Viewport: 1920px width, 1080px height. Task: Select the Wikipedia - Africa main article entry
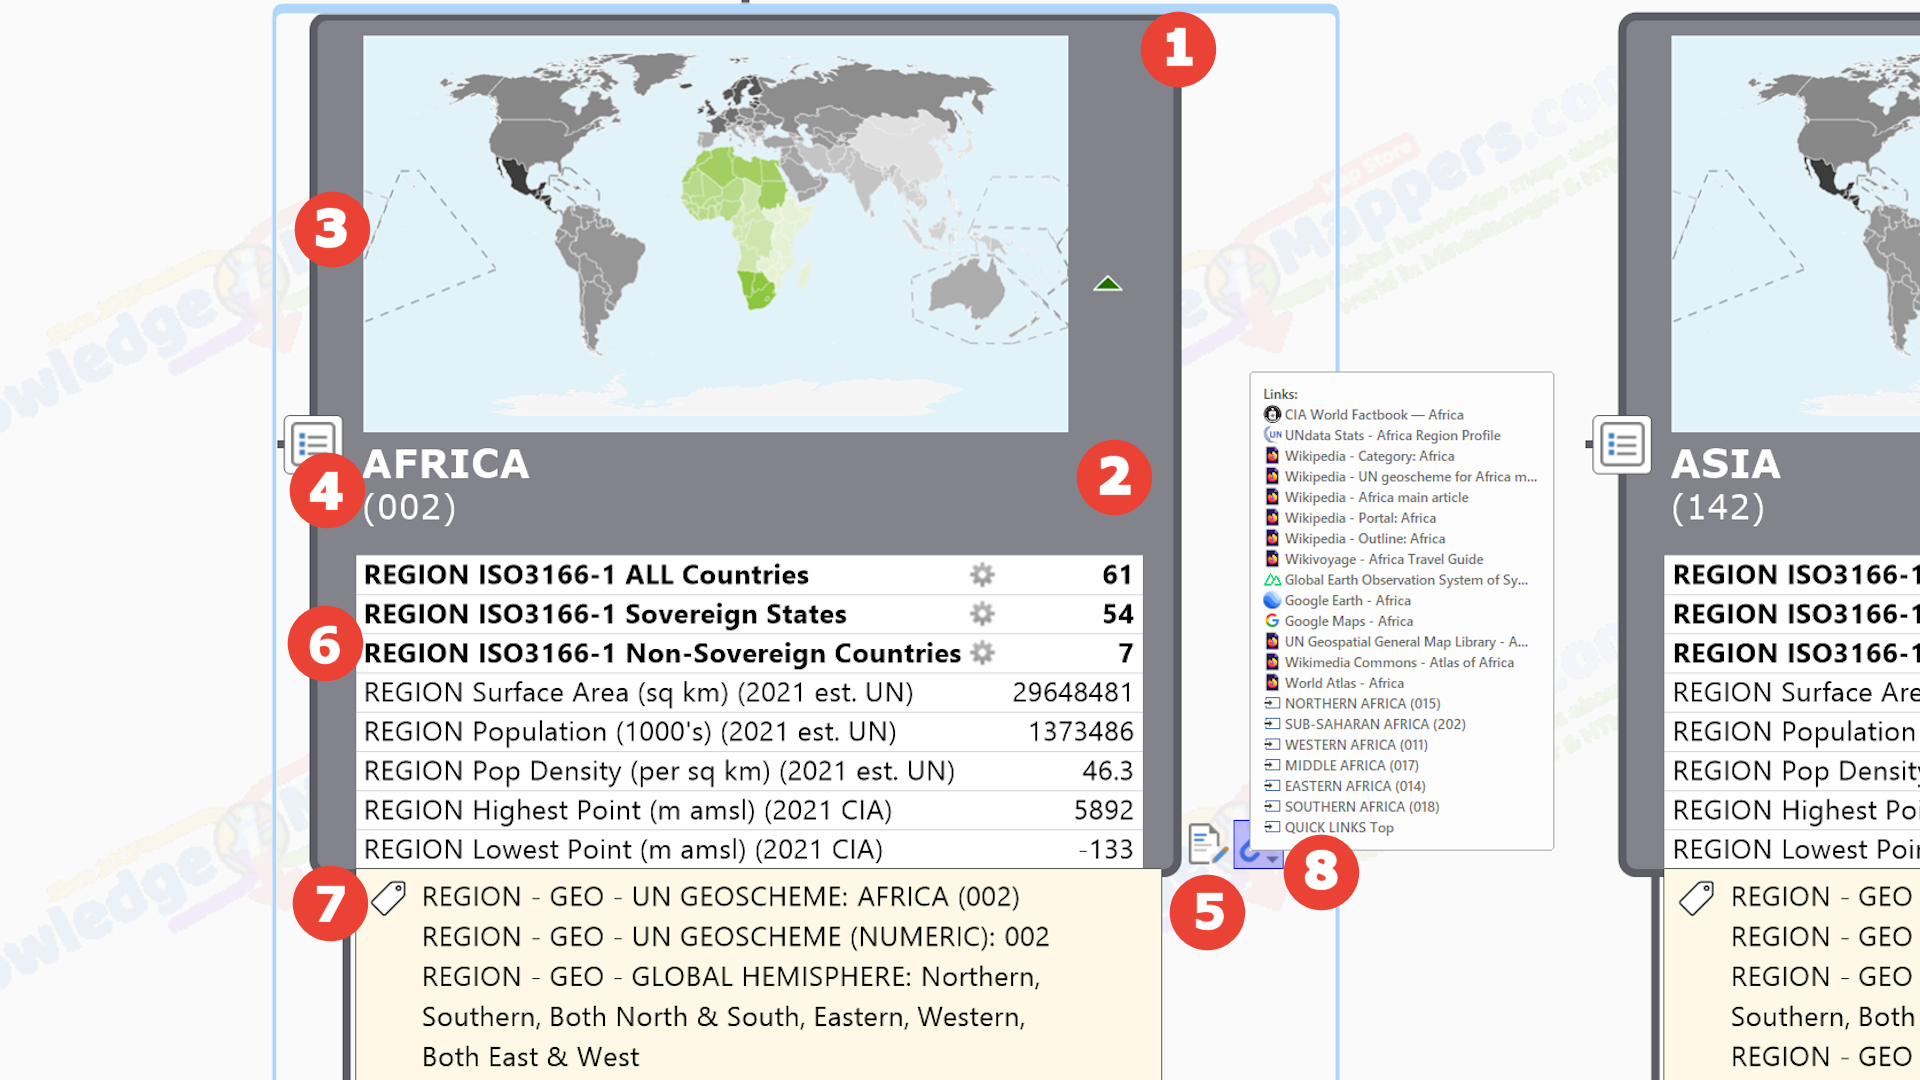[1376, 497]
